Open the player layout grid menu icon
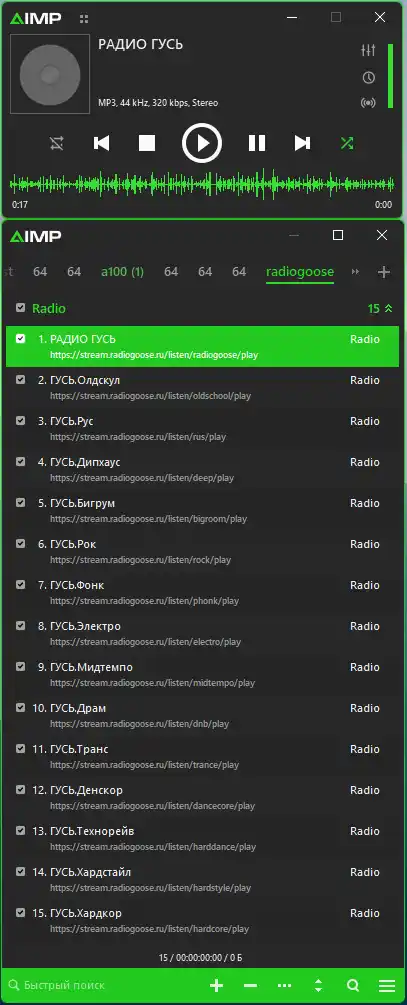The width and height of the screenshot is (407, 1005). pyautogui.click(x=84, y=19)
